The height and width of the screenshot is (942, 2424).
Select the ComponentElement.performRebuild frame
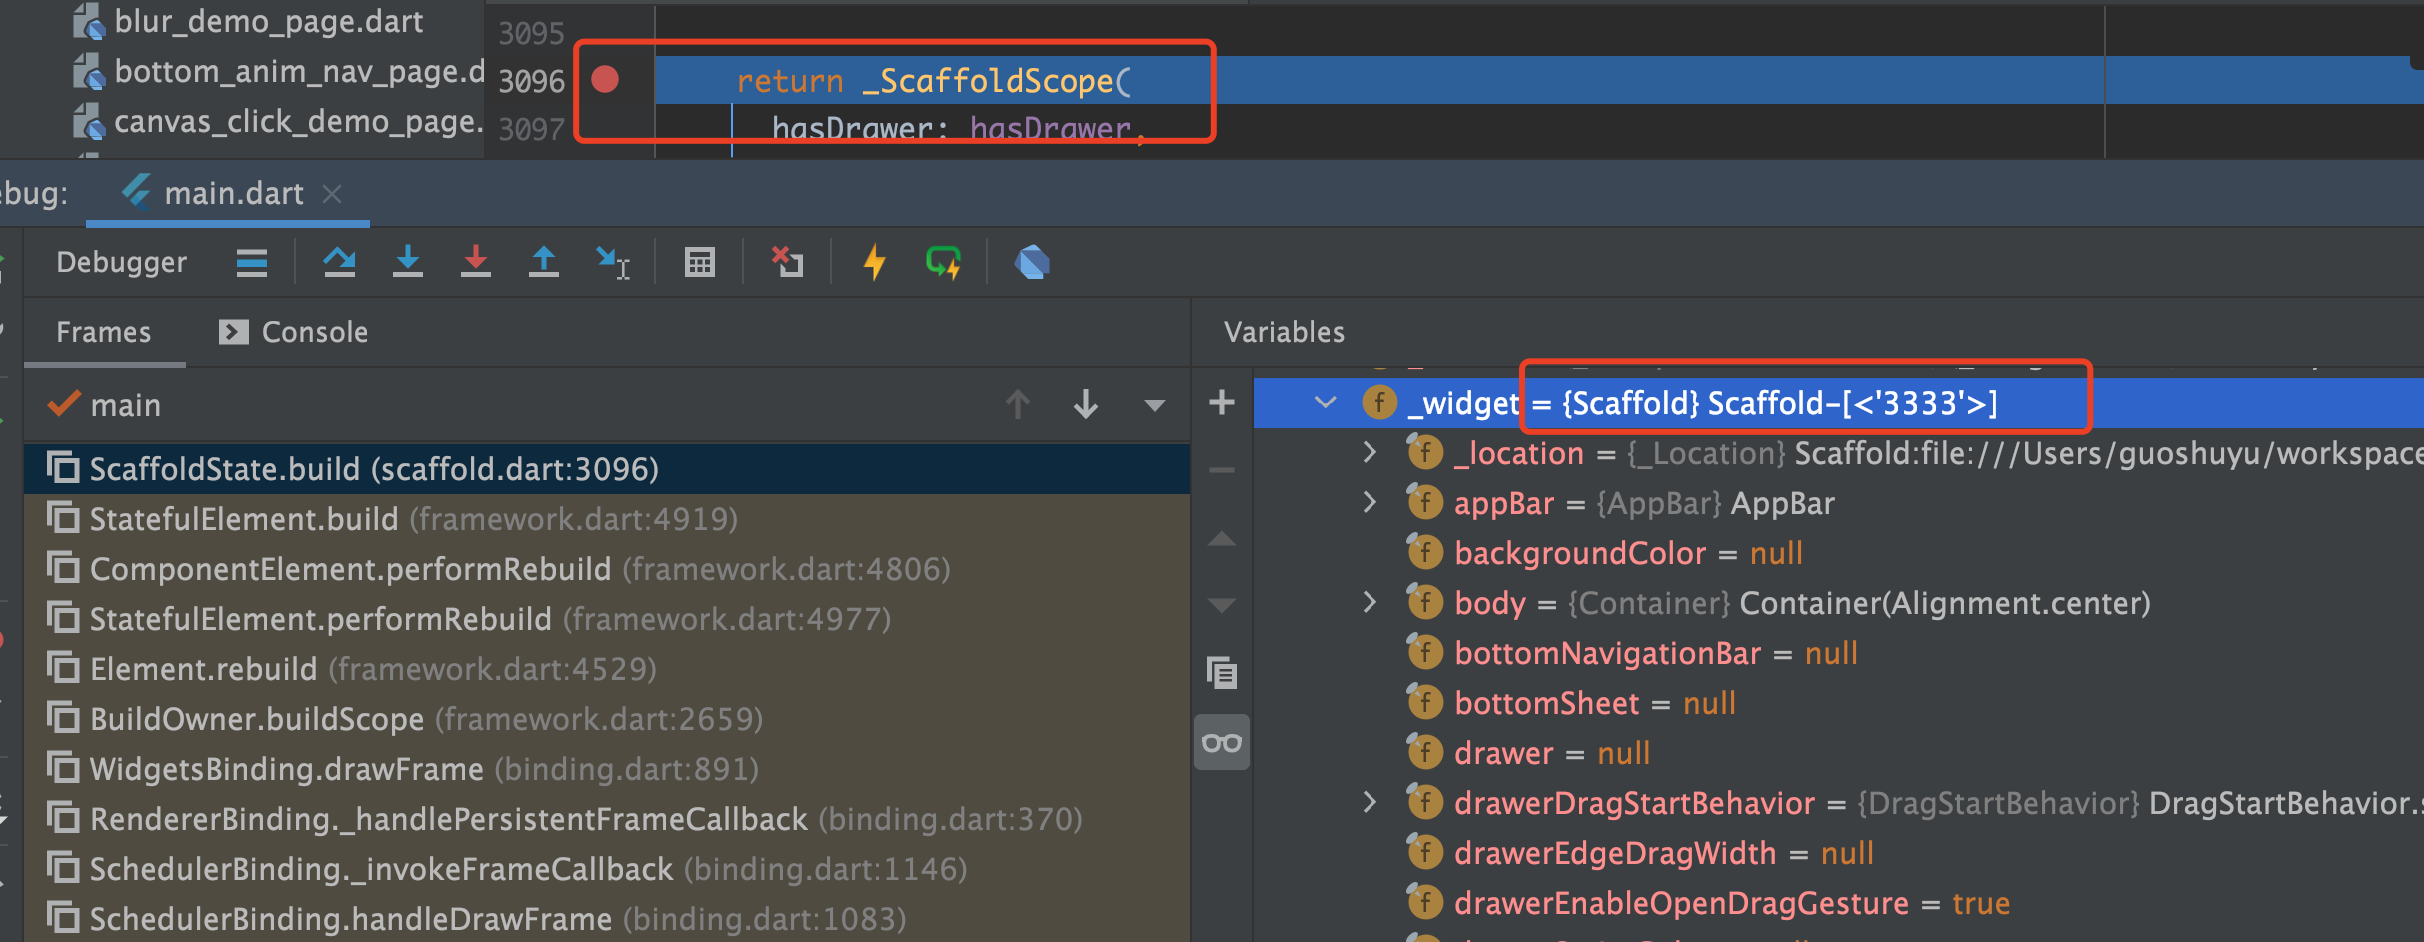tap(606, 569)
